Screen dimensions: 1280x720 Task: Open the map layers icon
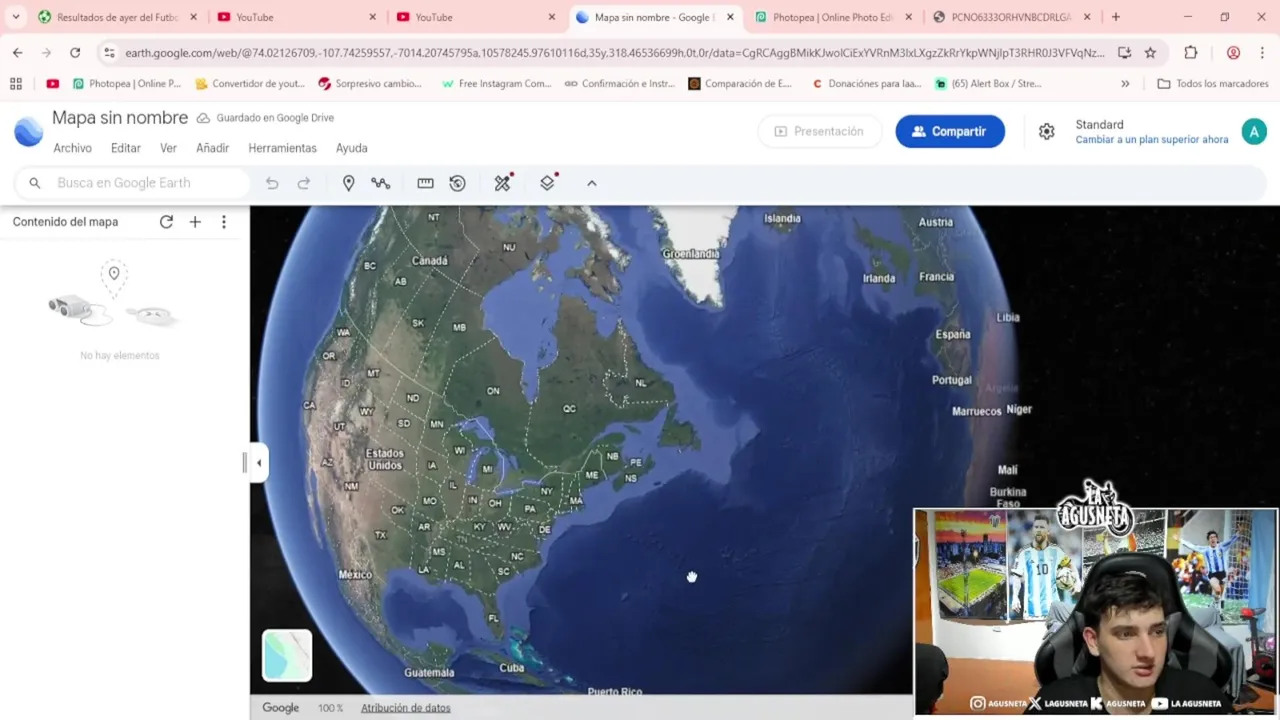point(548,183)
